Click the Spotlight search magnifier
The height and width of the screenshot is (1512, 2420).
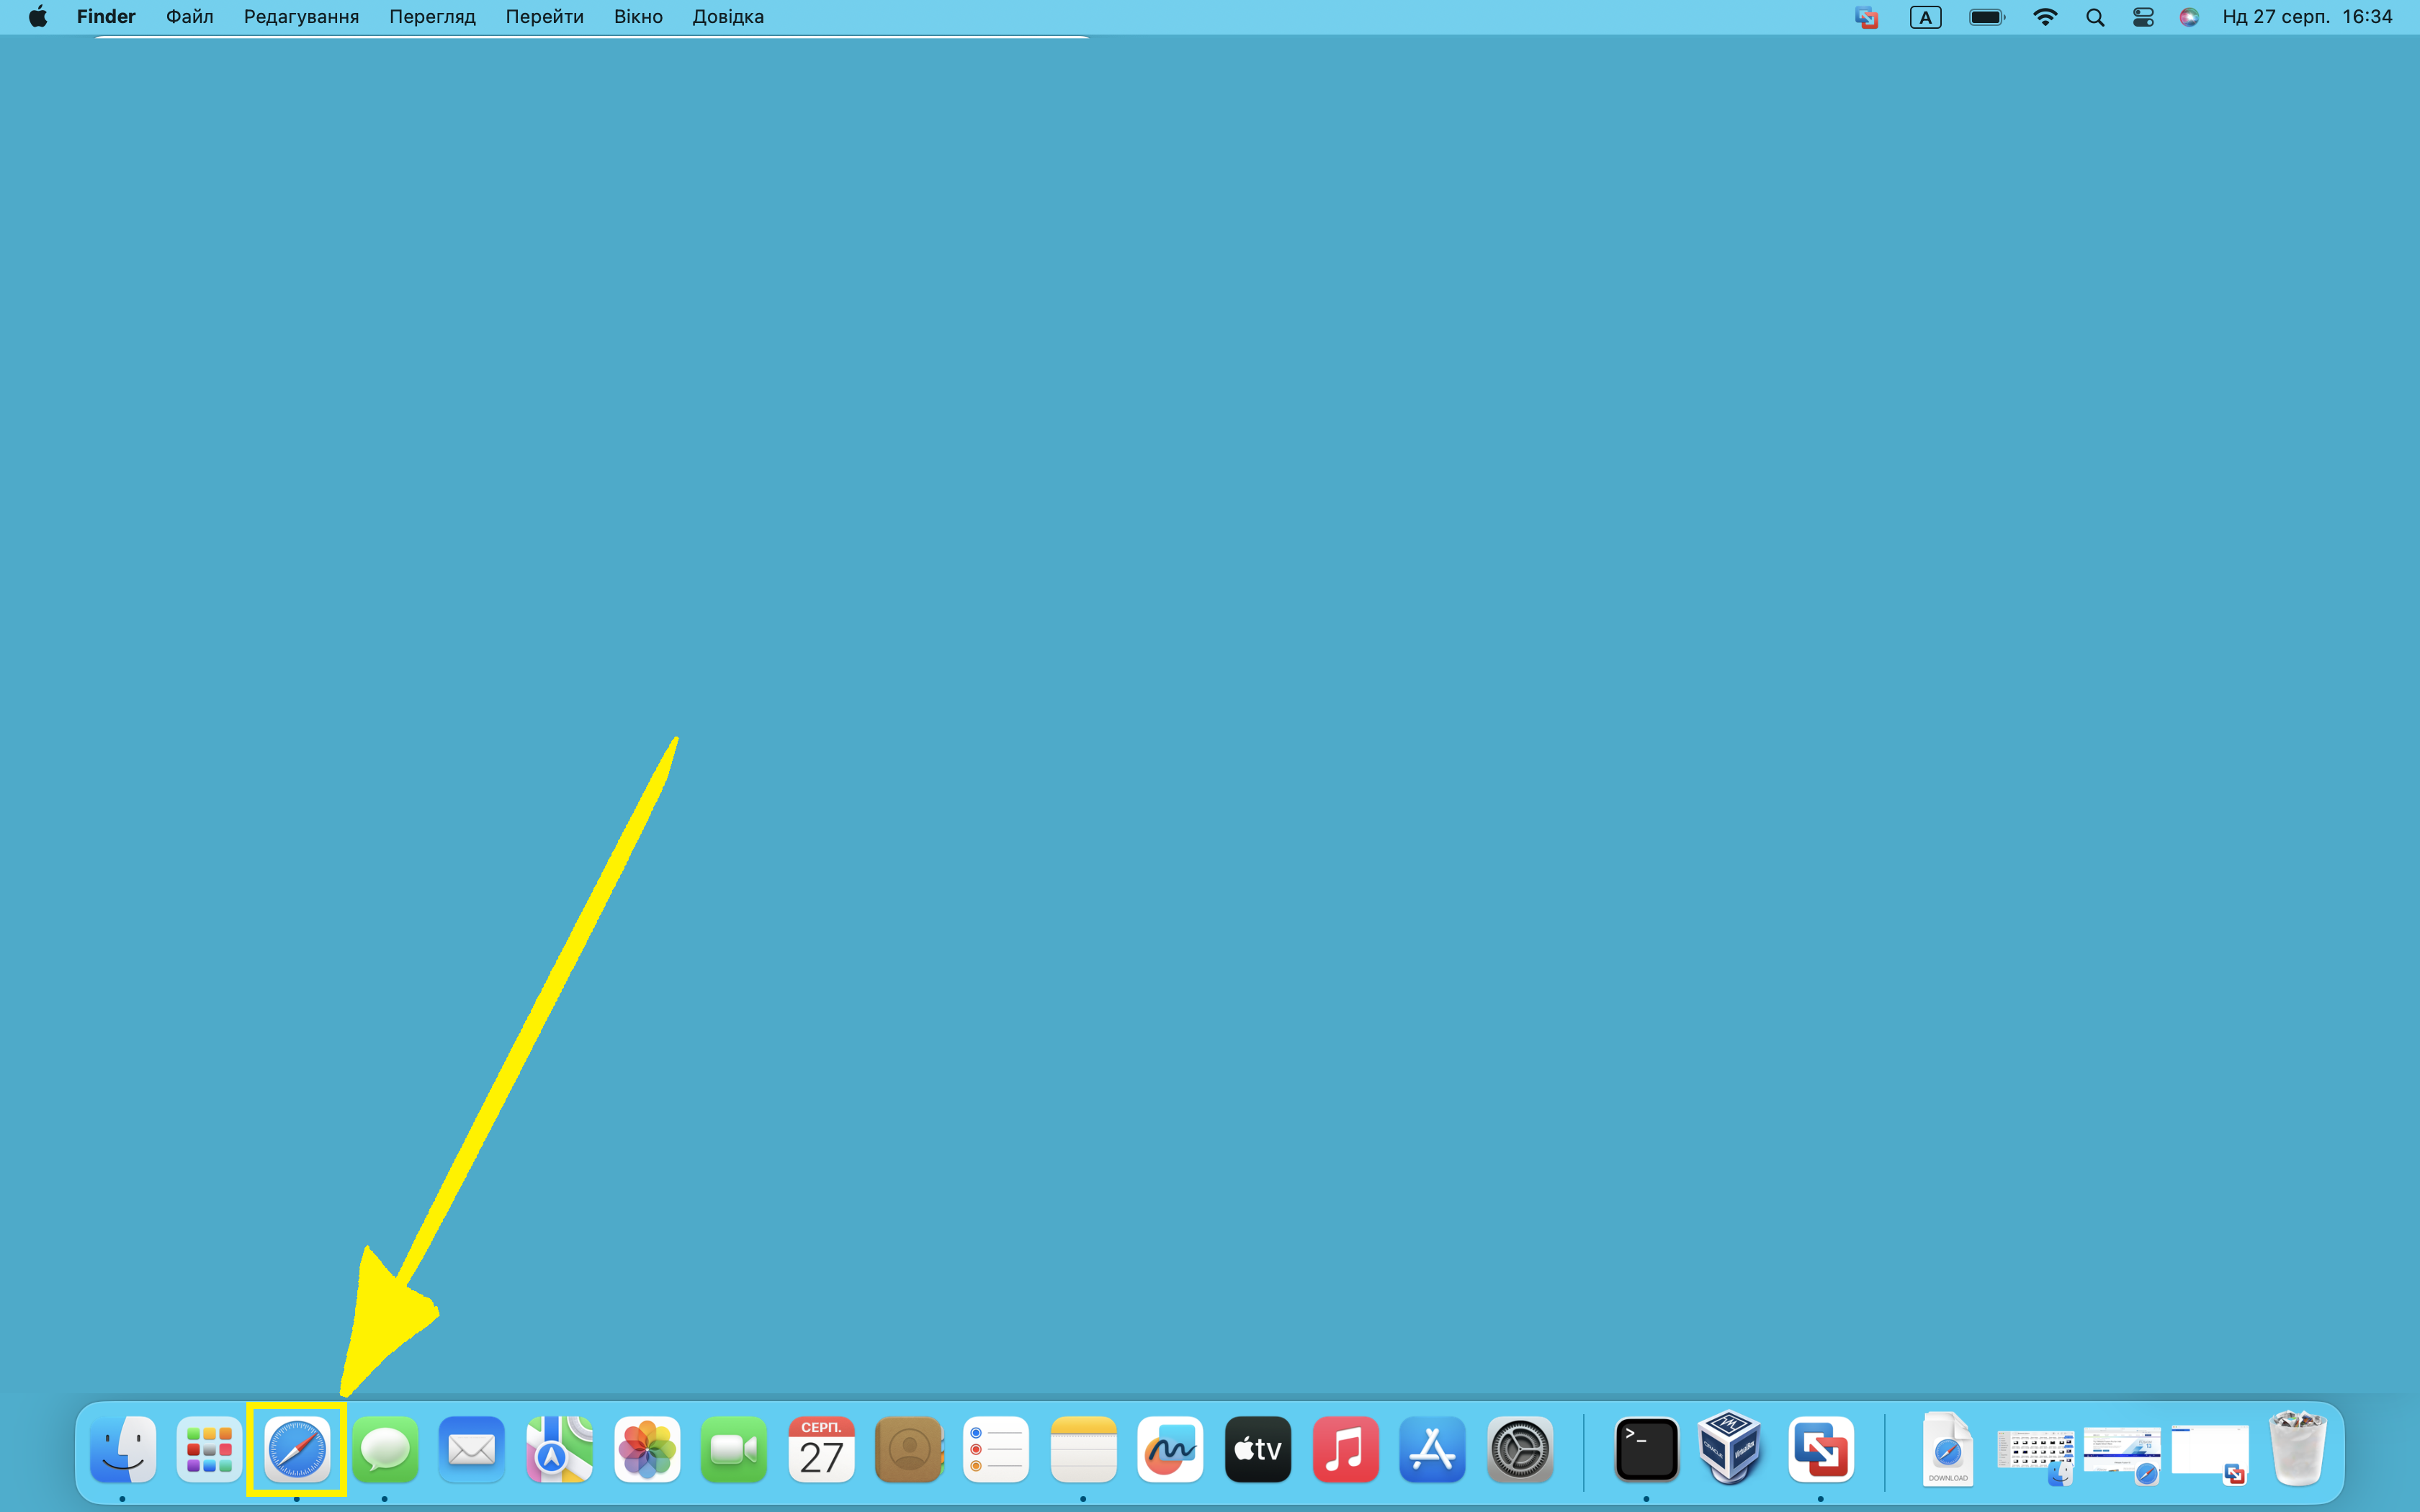[2095, 17]
